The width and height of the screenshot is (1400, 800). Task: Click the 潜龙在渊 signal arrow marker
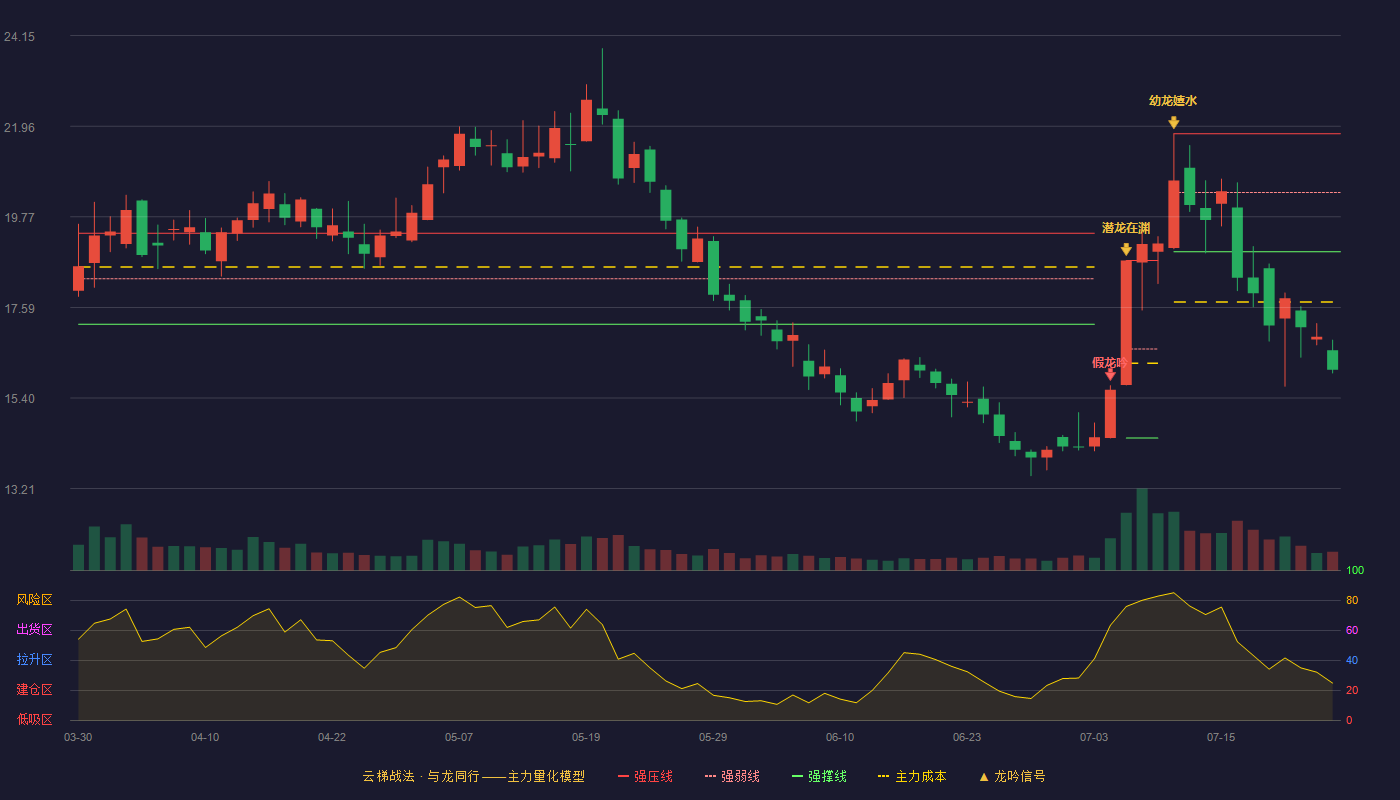[1126, 250]
